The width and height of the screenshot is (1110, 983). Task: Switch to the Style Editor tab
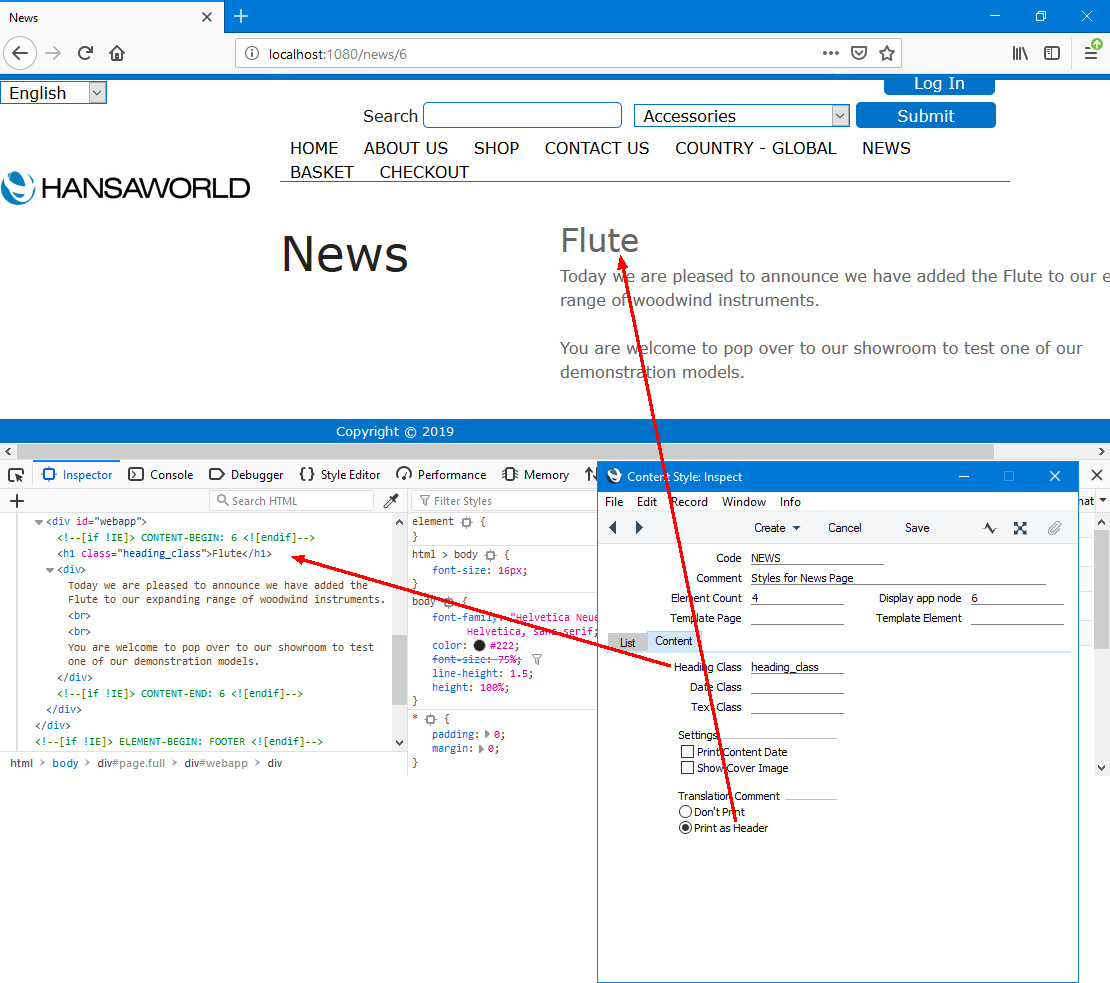pos(340,475)
